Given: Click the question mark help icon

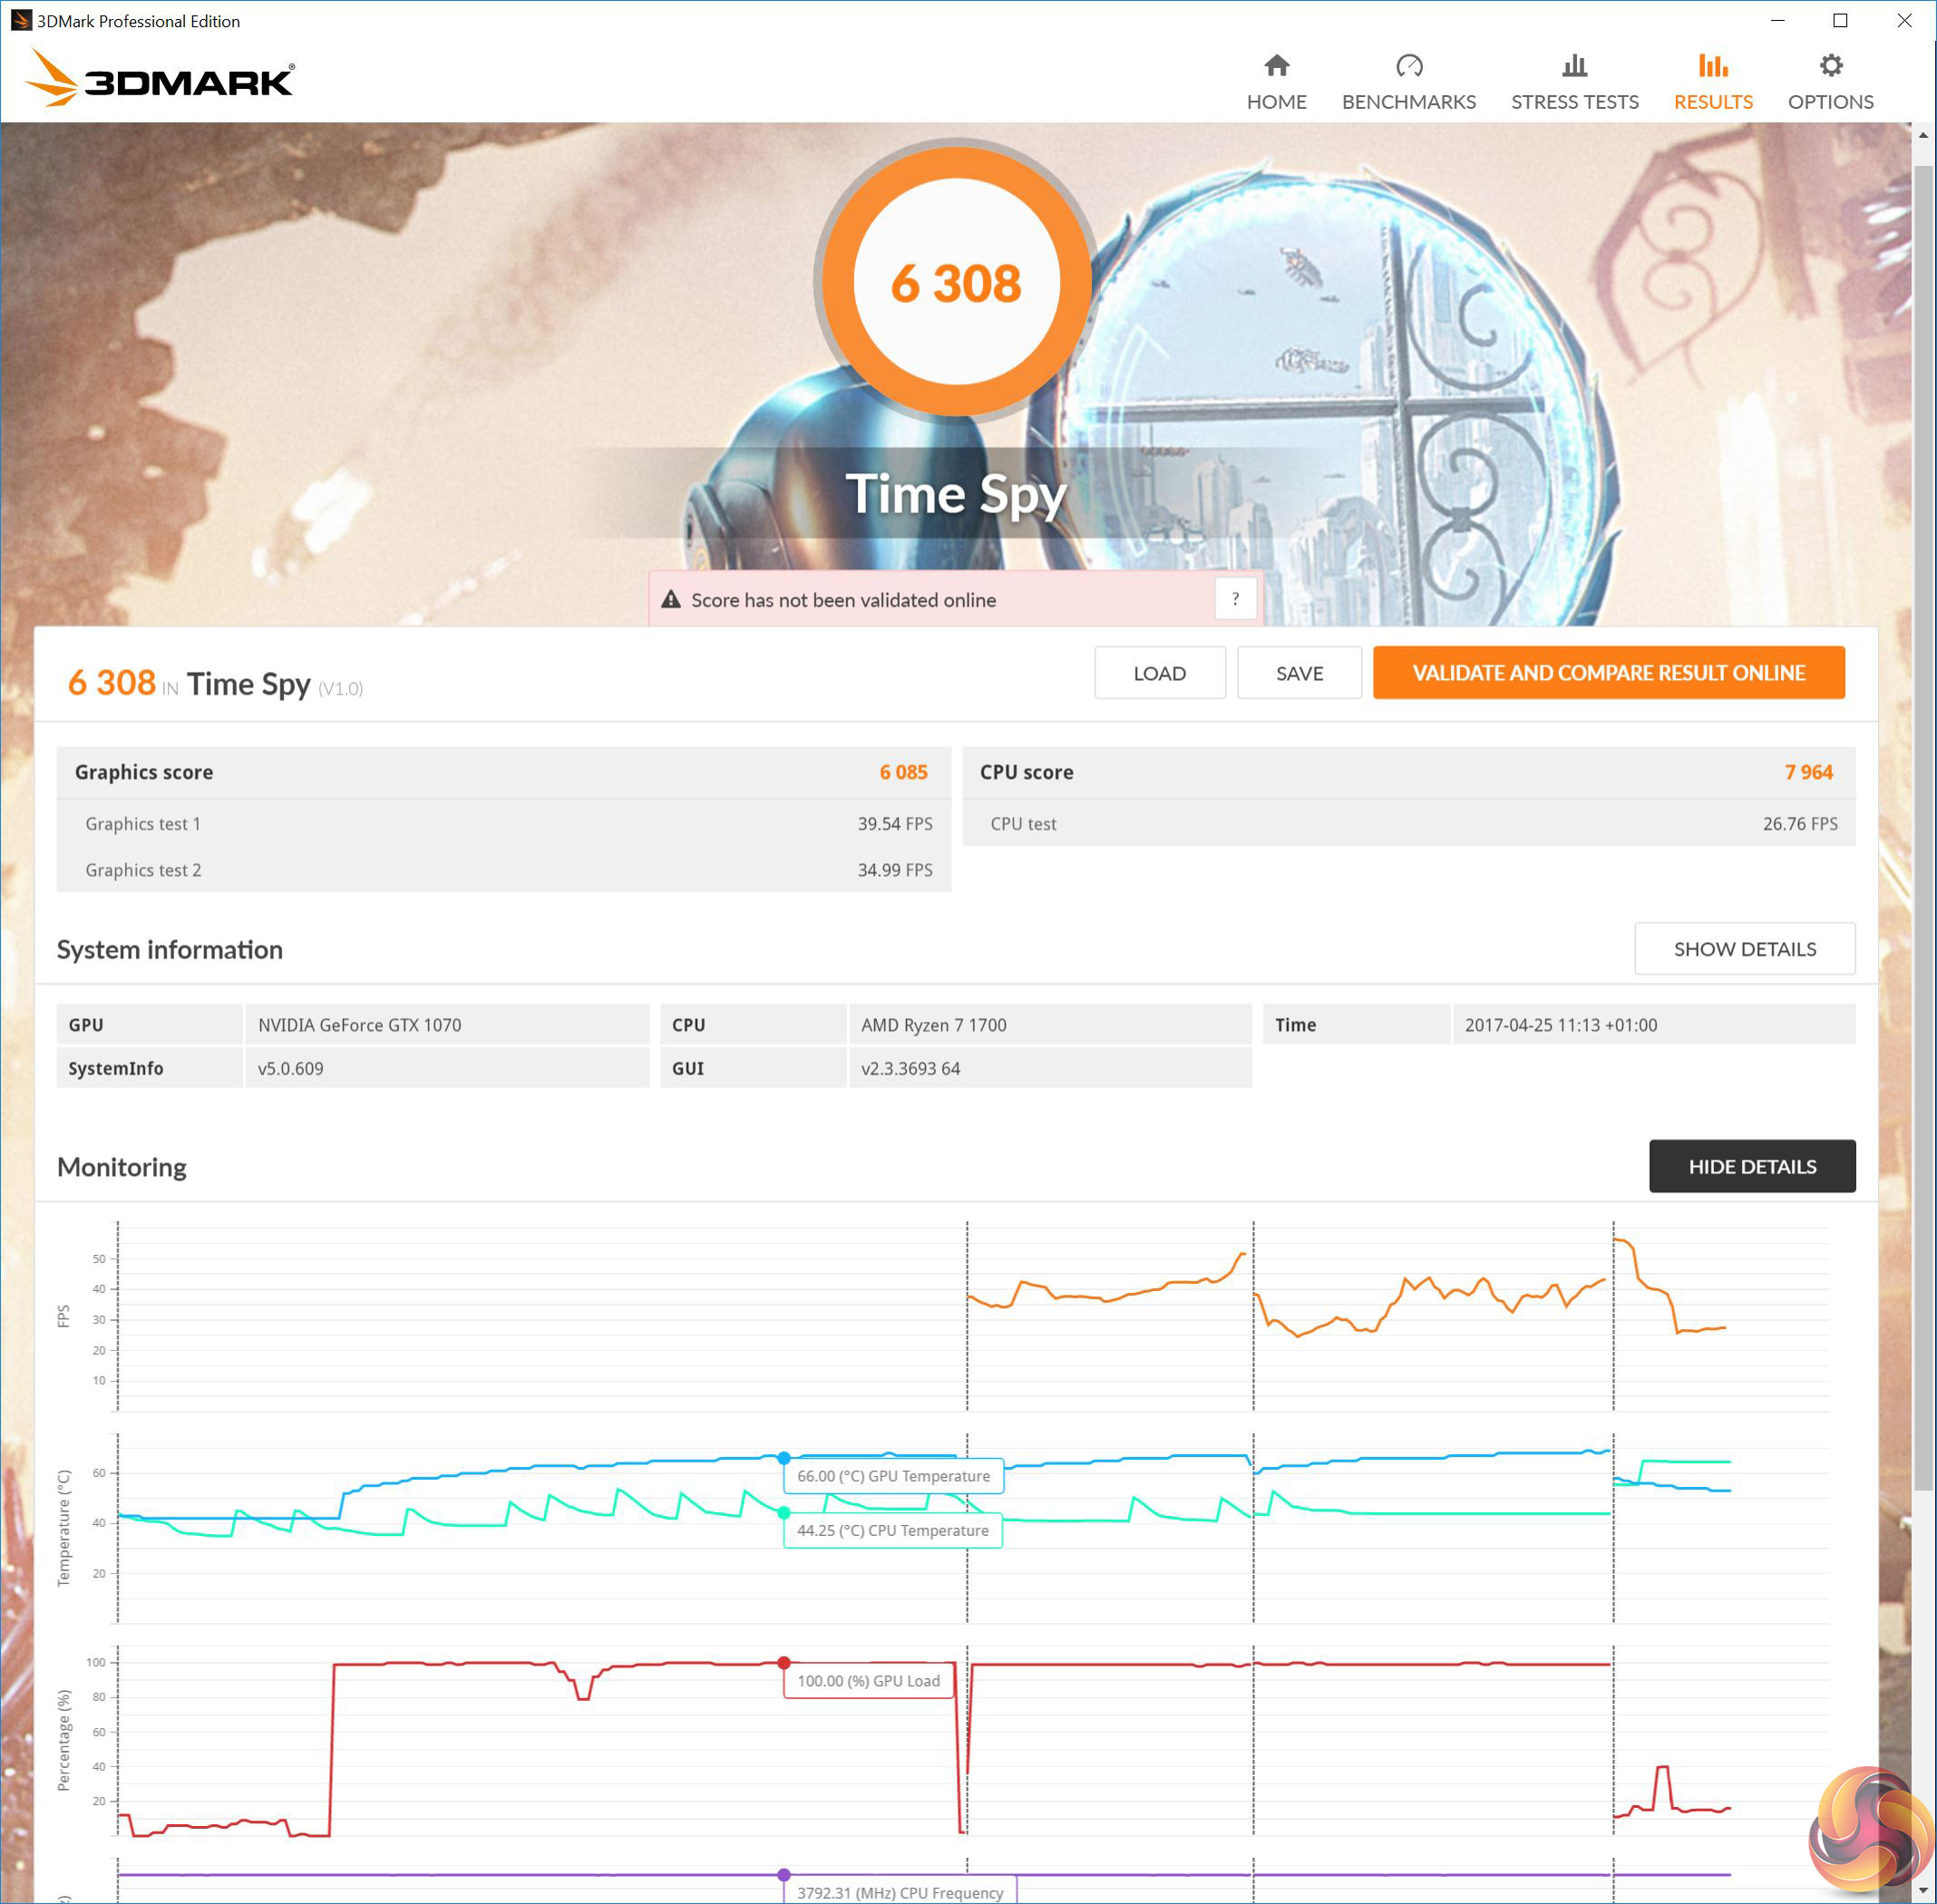Looking at the screenshot, I should coord(1235,599).
